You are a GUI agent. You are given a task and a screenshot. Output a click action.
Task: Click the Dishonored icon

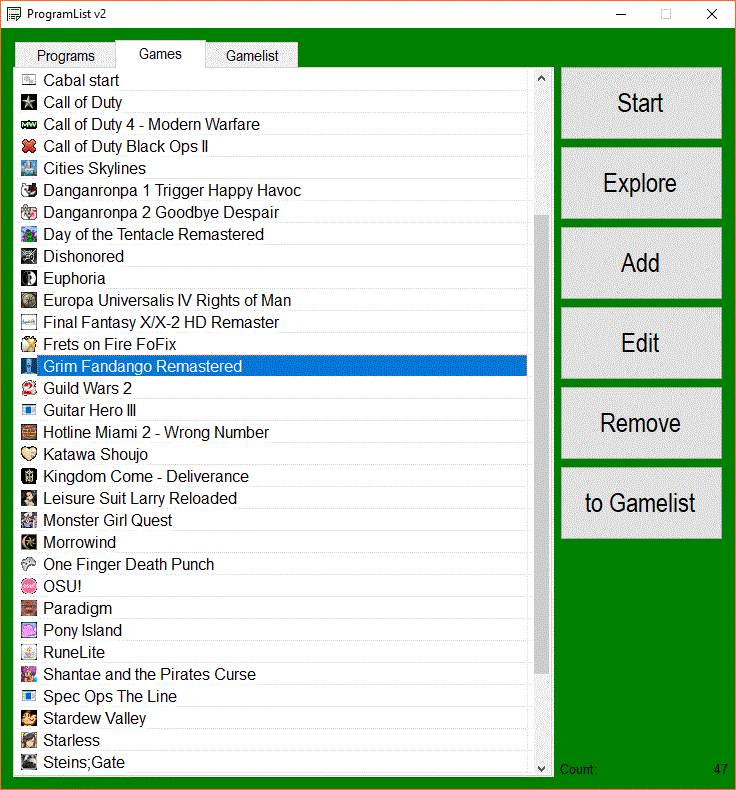29,256
